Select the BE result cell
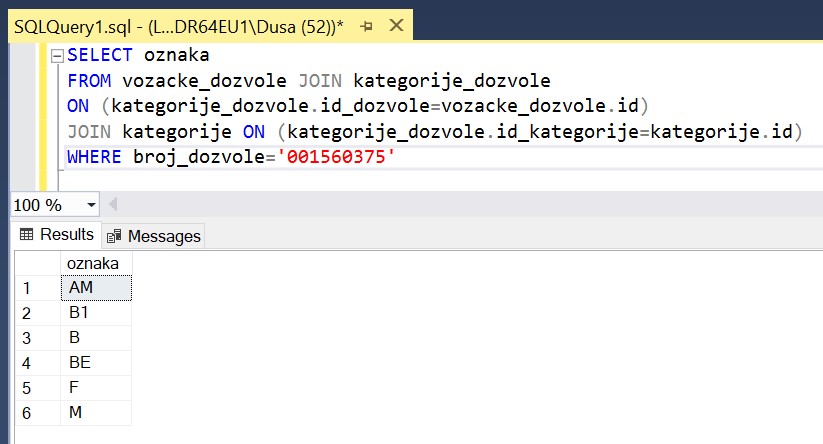Screen dimensions: 823x444 click(x=96, y=363)
